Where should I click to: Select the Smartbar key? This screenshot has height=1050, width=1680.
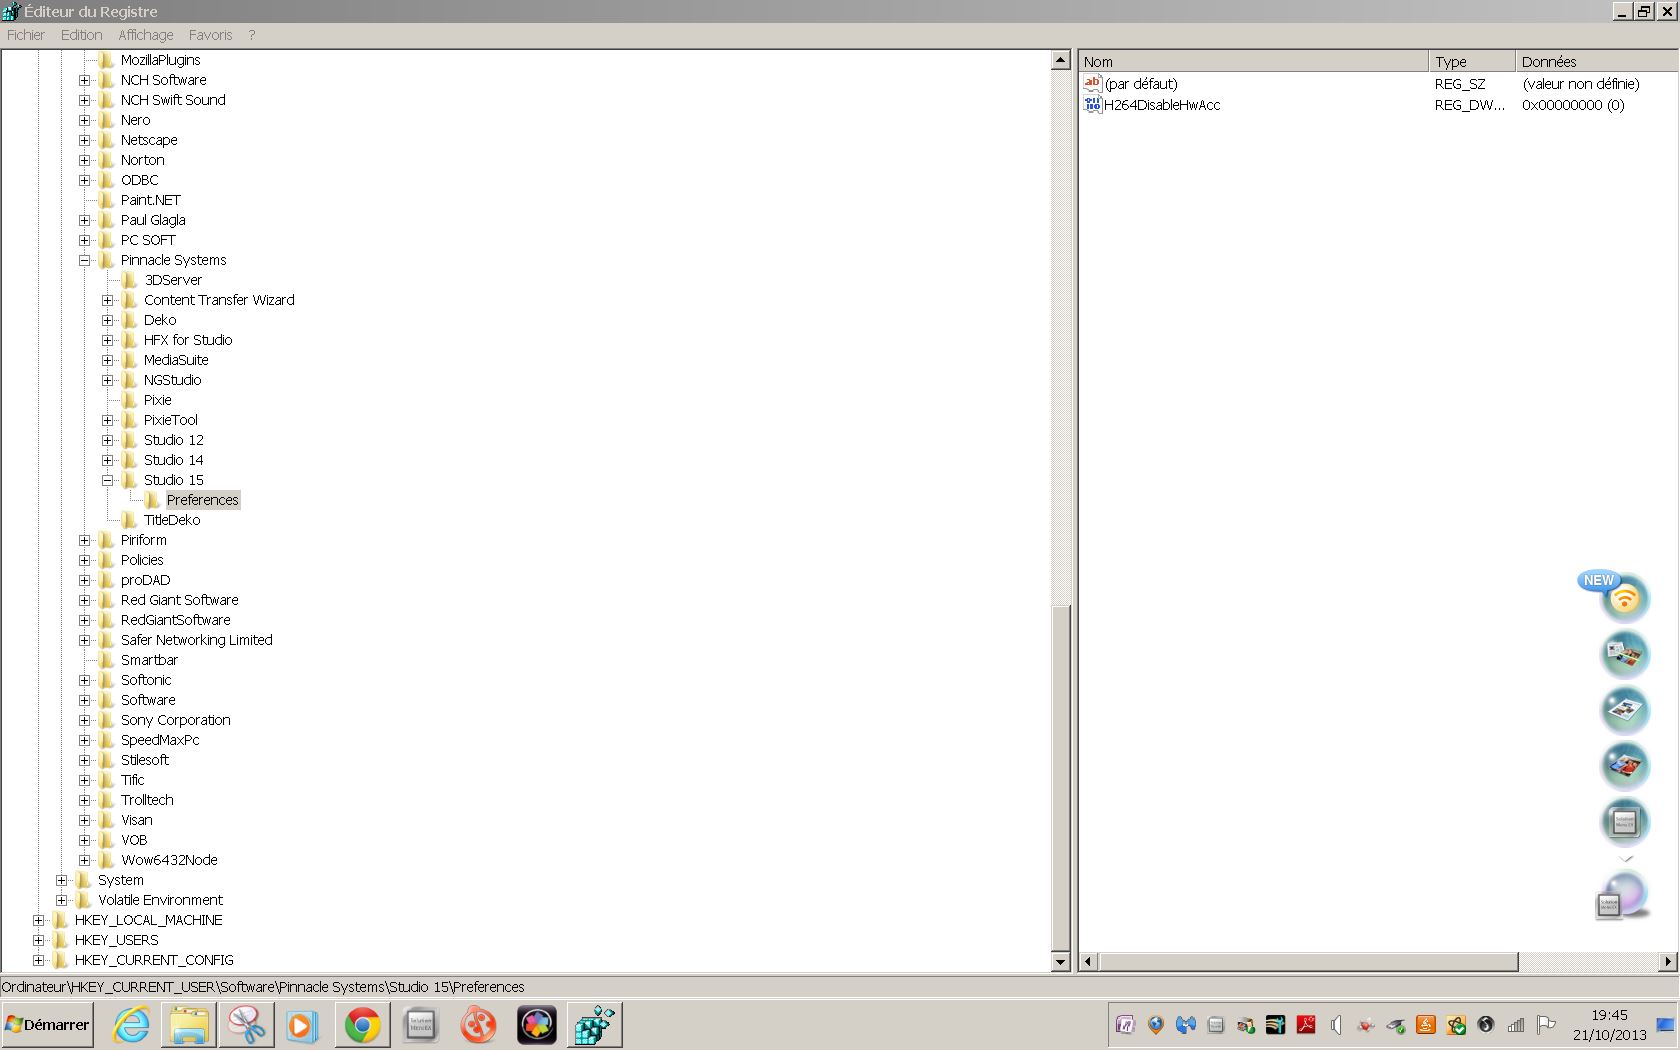(x=149, y=660)
